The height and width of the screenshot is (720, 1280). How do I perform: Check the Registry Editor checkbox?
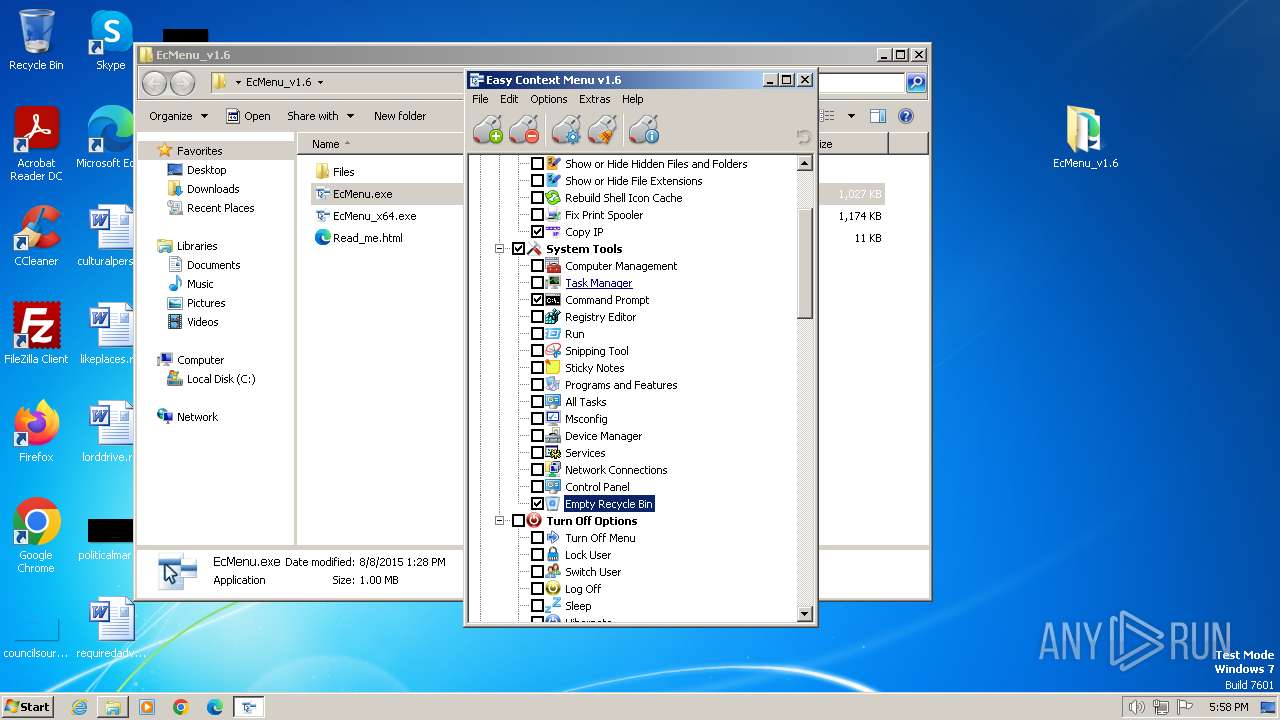[537, 317]
